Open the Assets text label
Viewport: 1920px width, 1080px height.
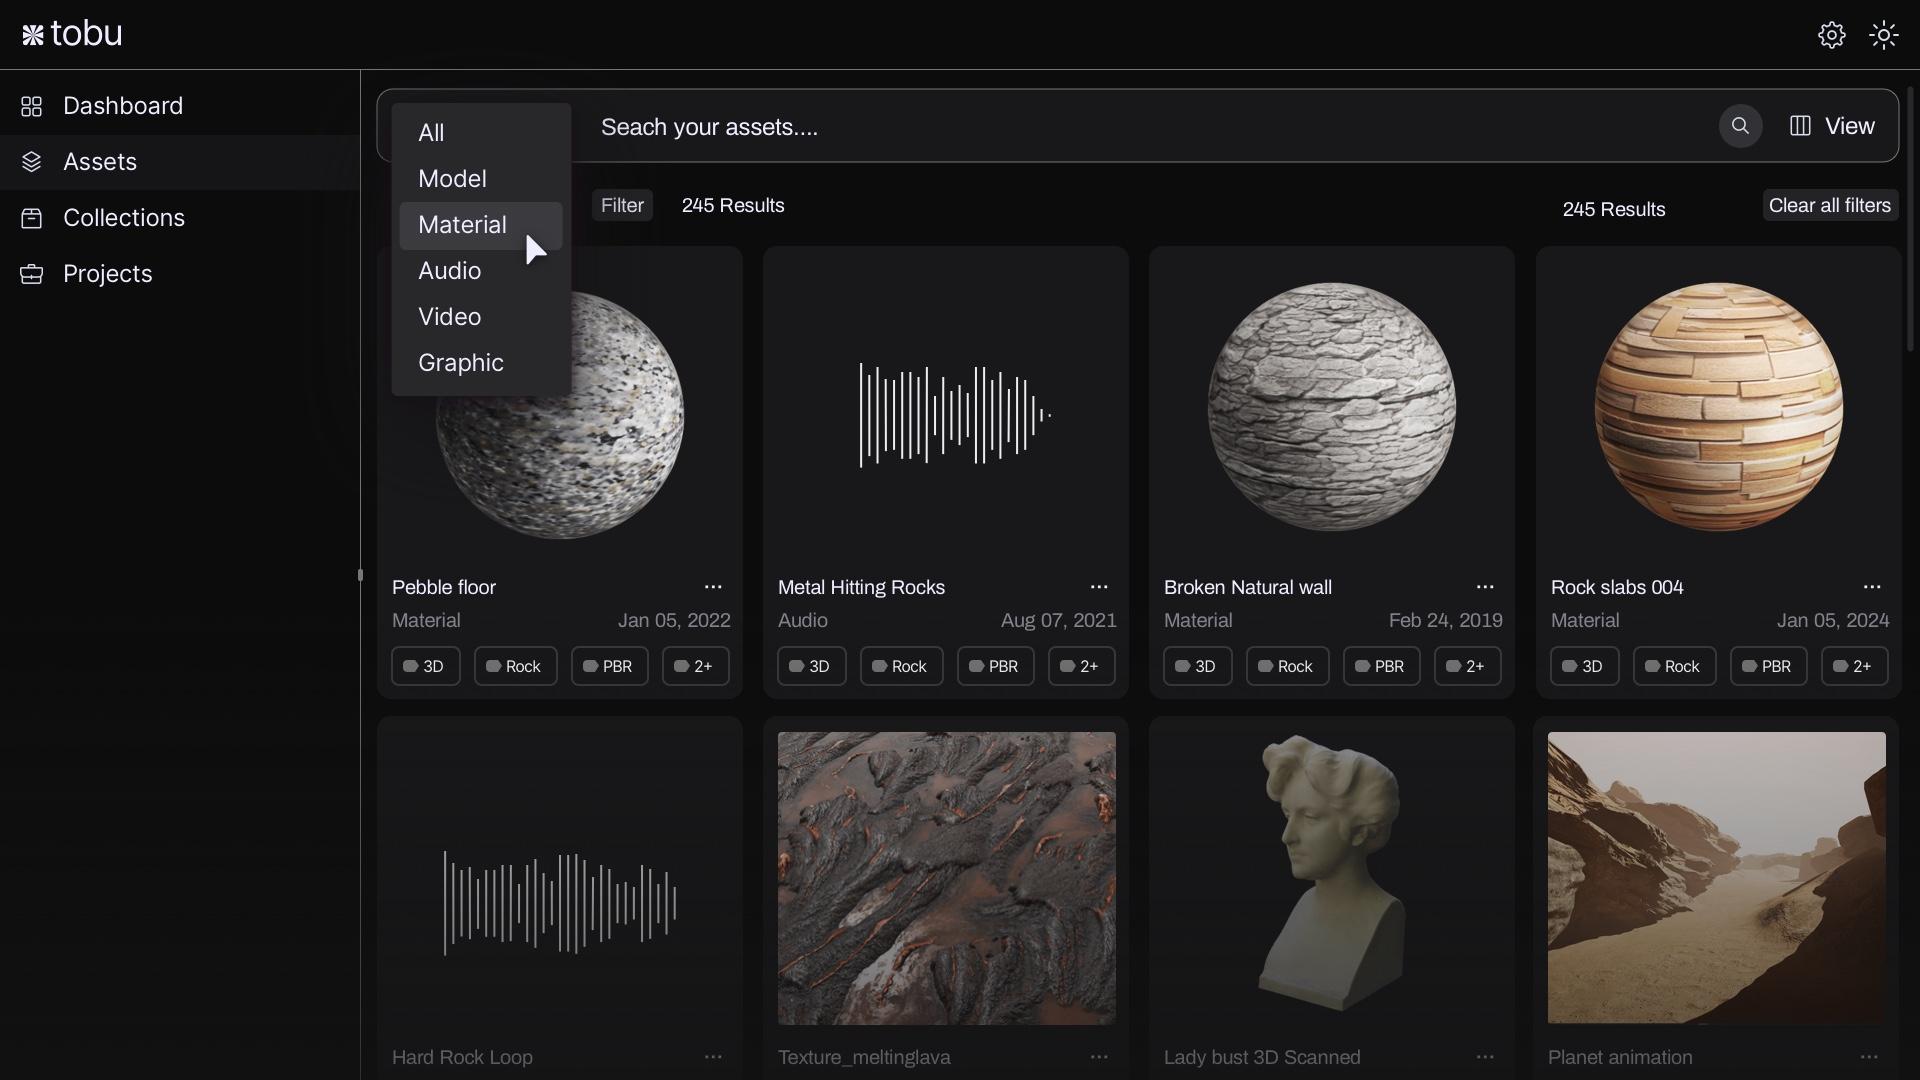coord(100,162)
